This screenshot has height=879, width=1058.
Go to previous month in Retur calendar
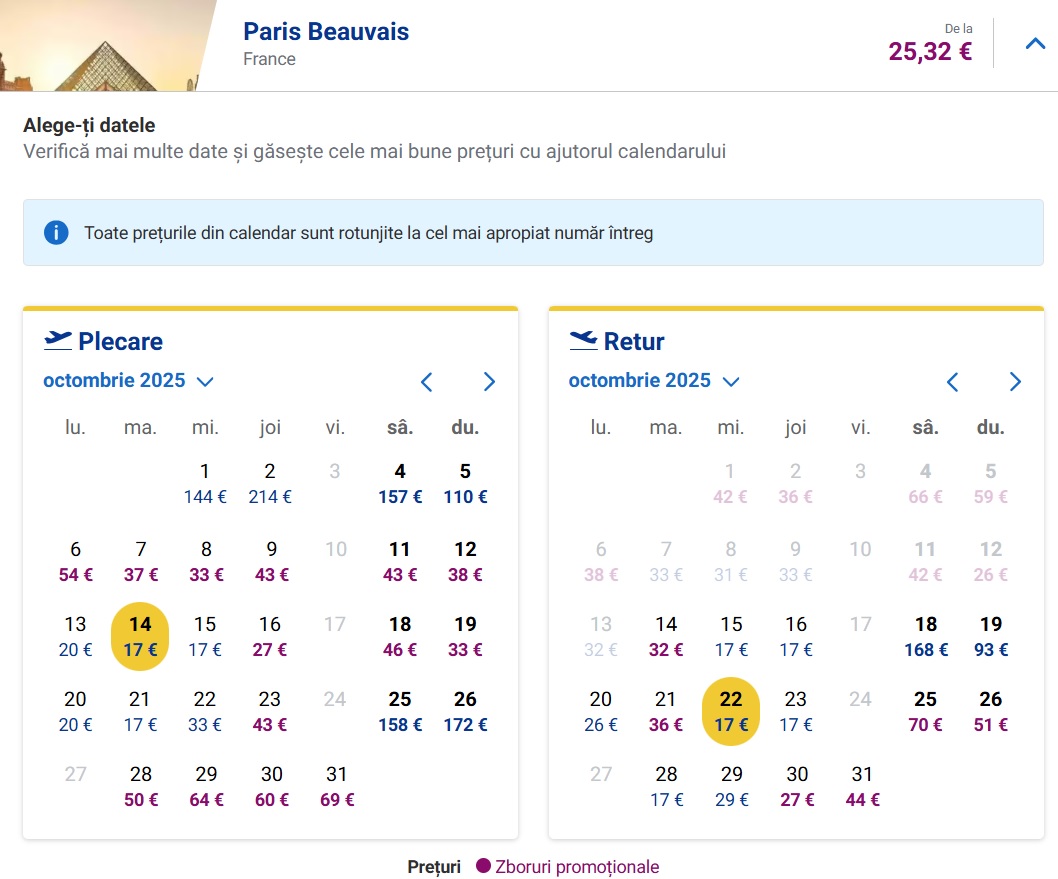click(953, 381)
